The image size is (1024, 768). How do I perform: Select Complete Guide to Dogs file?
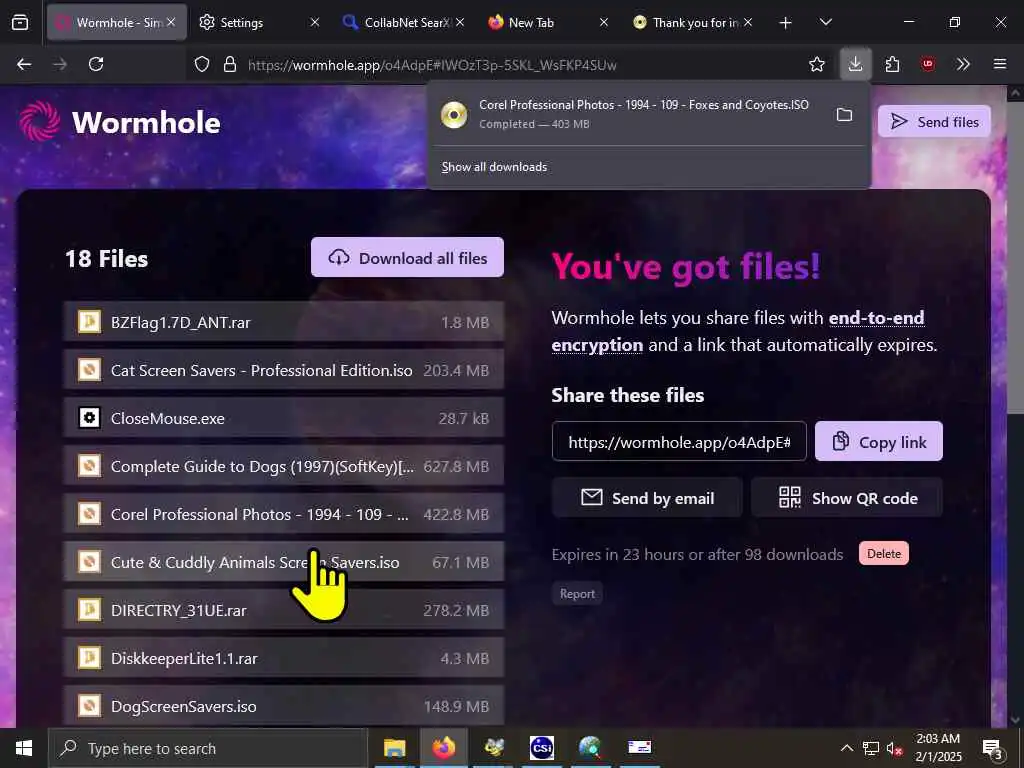pos(283,466)
